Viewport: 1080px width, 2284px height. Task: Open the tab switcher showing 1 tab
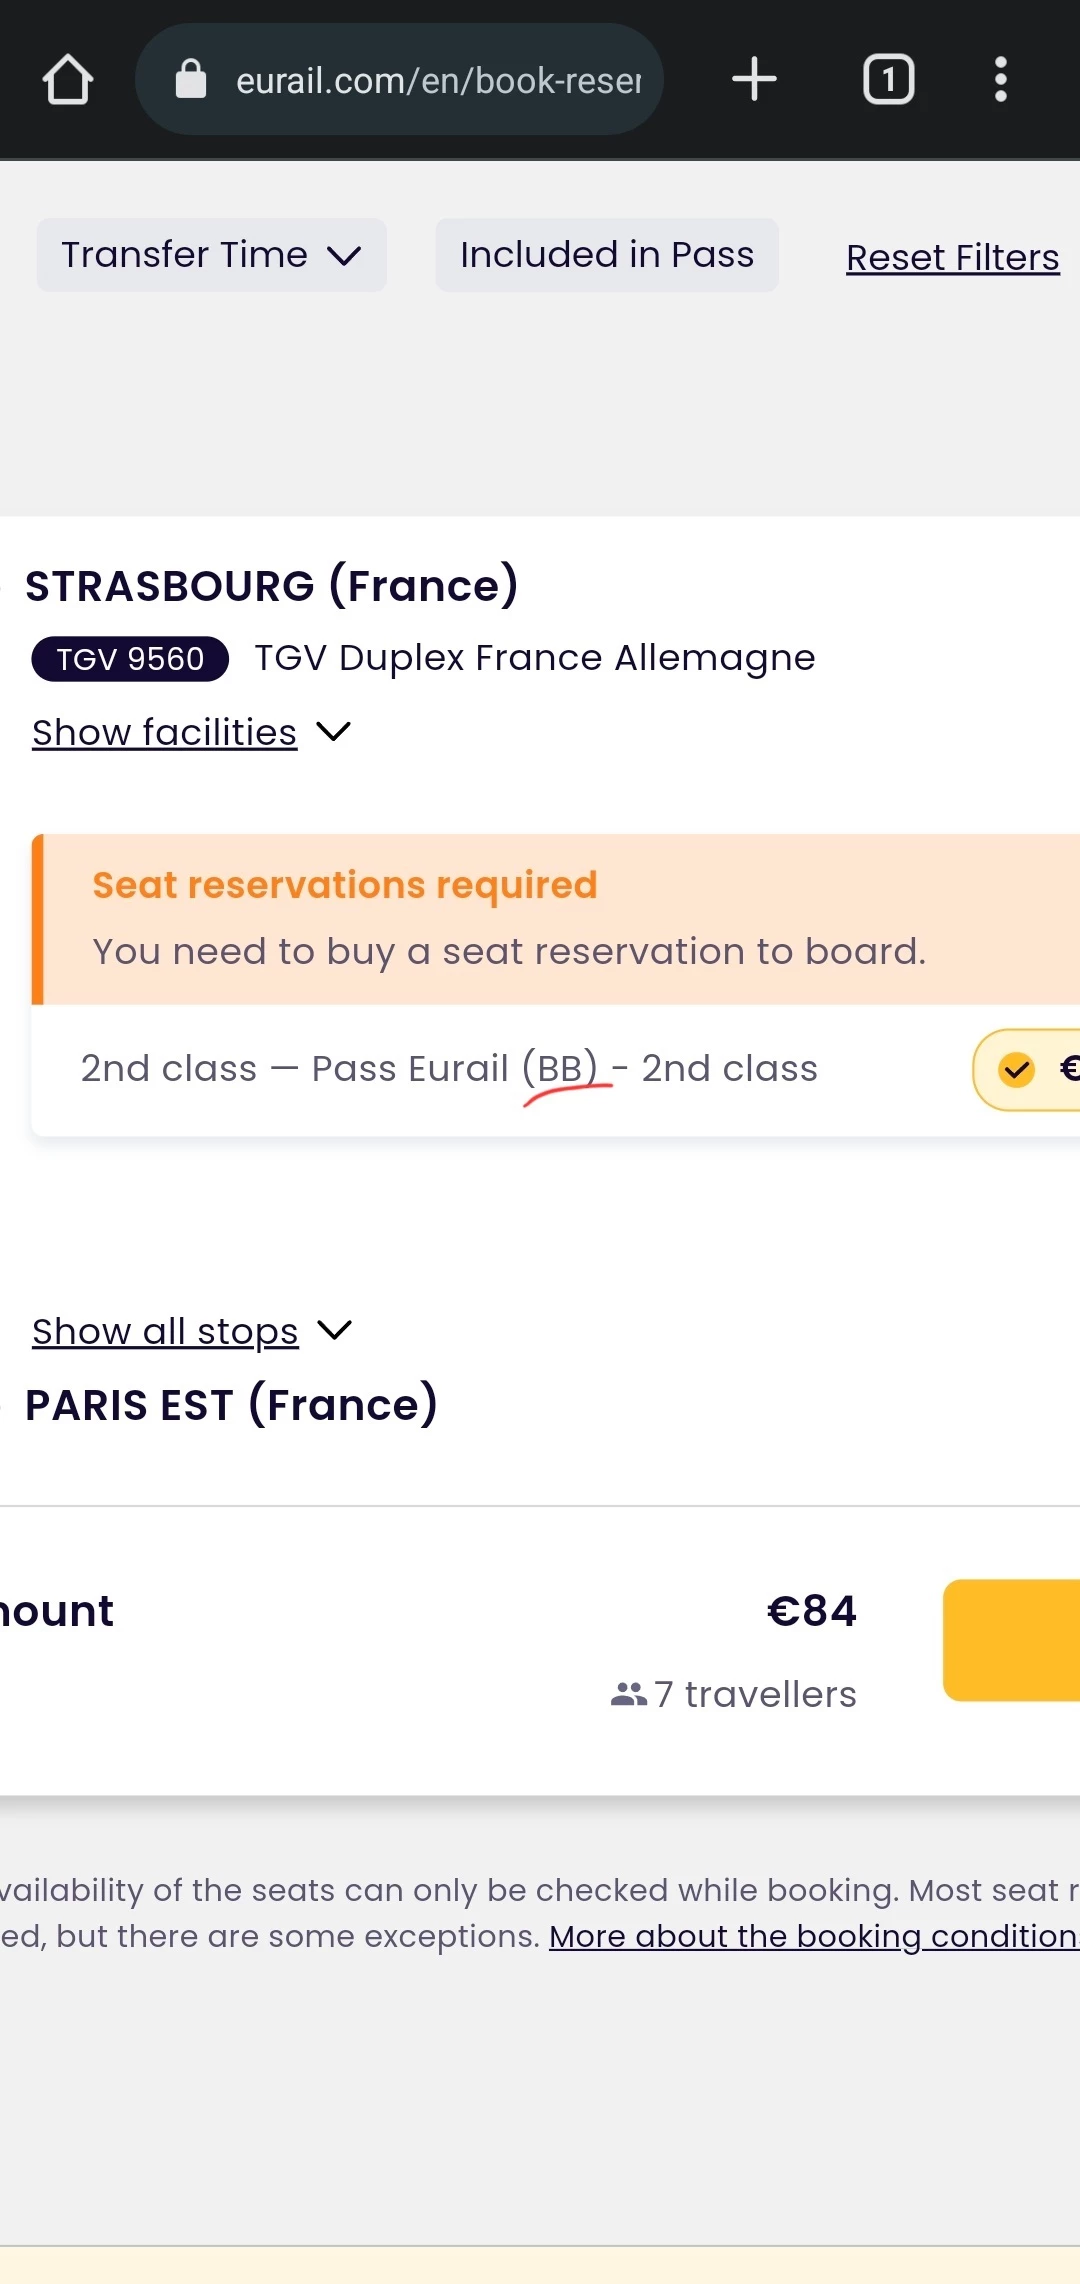point(888,79)
